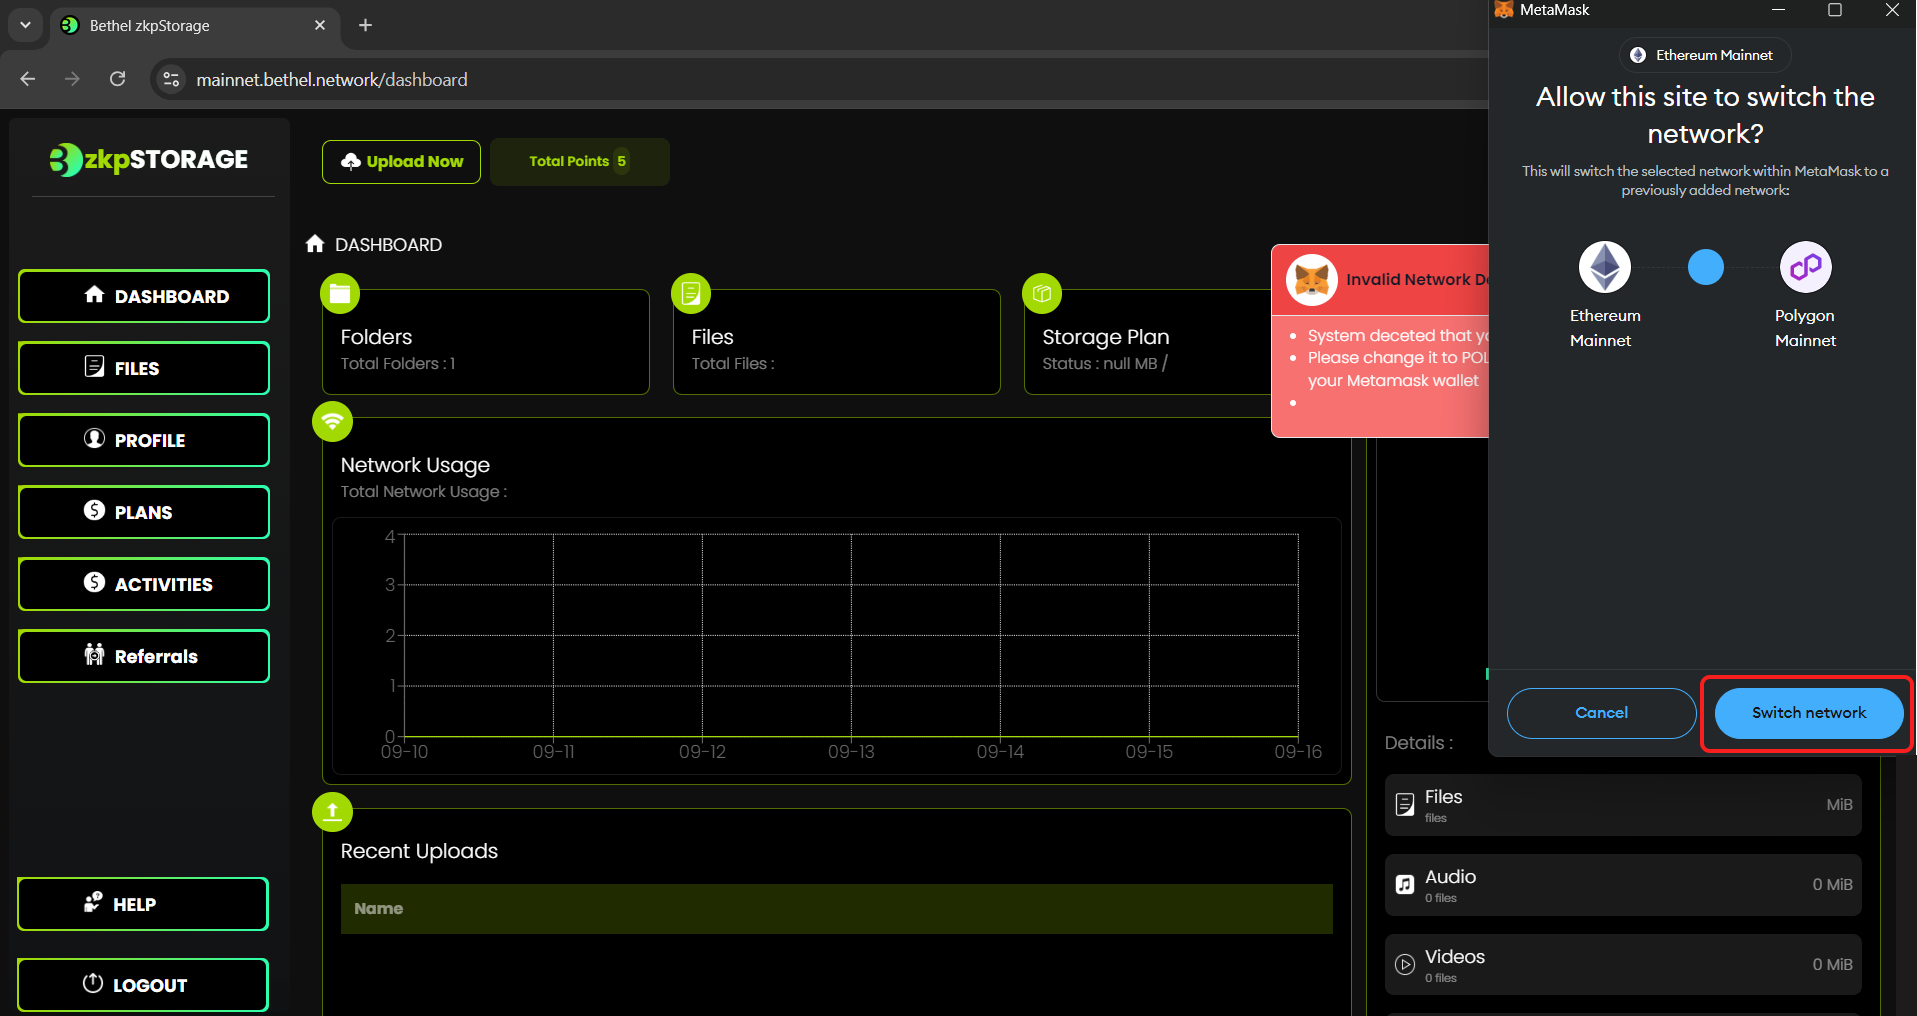The image size is (1917, 1016).
Task: Open the Referrals sidebar item
Action: [144, 656]
